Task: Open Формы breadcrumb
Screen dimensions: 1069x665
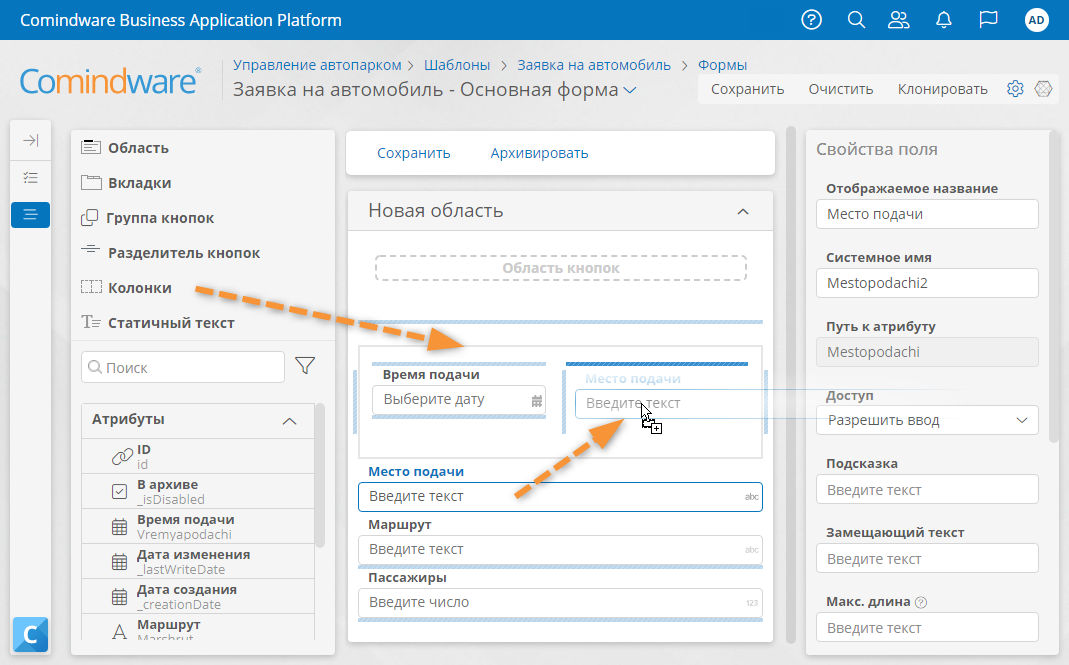Action: 723,65
